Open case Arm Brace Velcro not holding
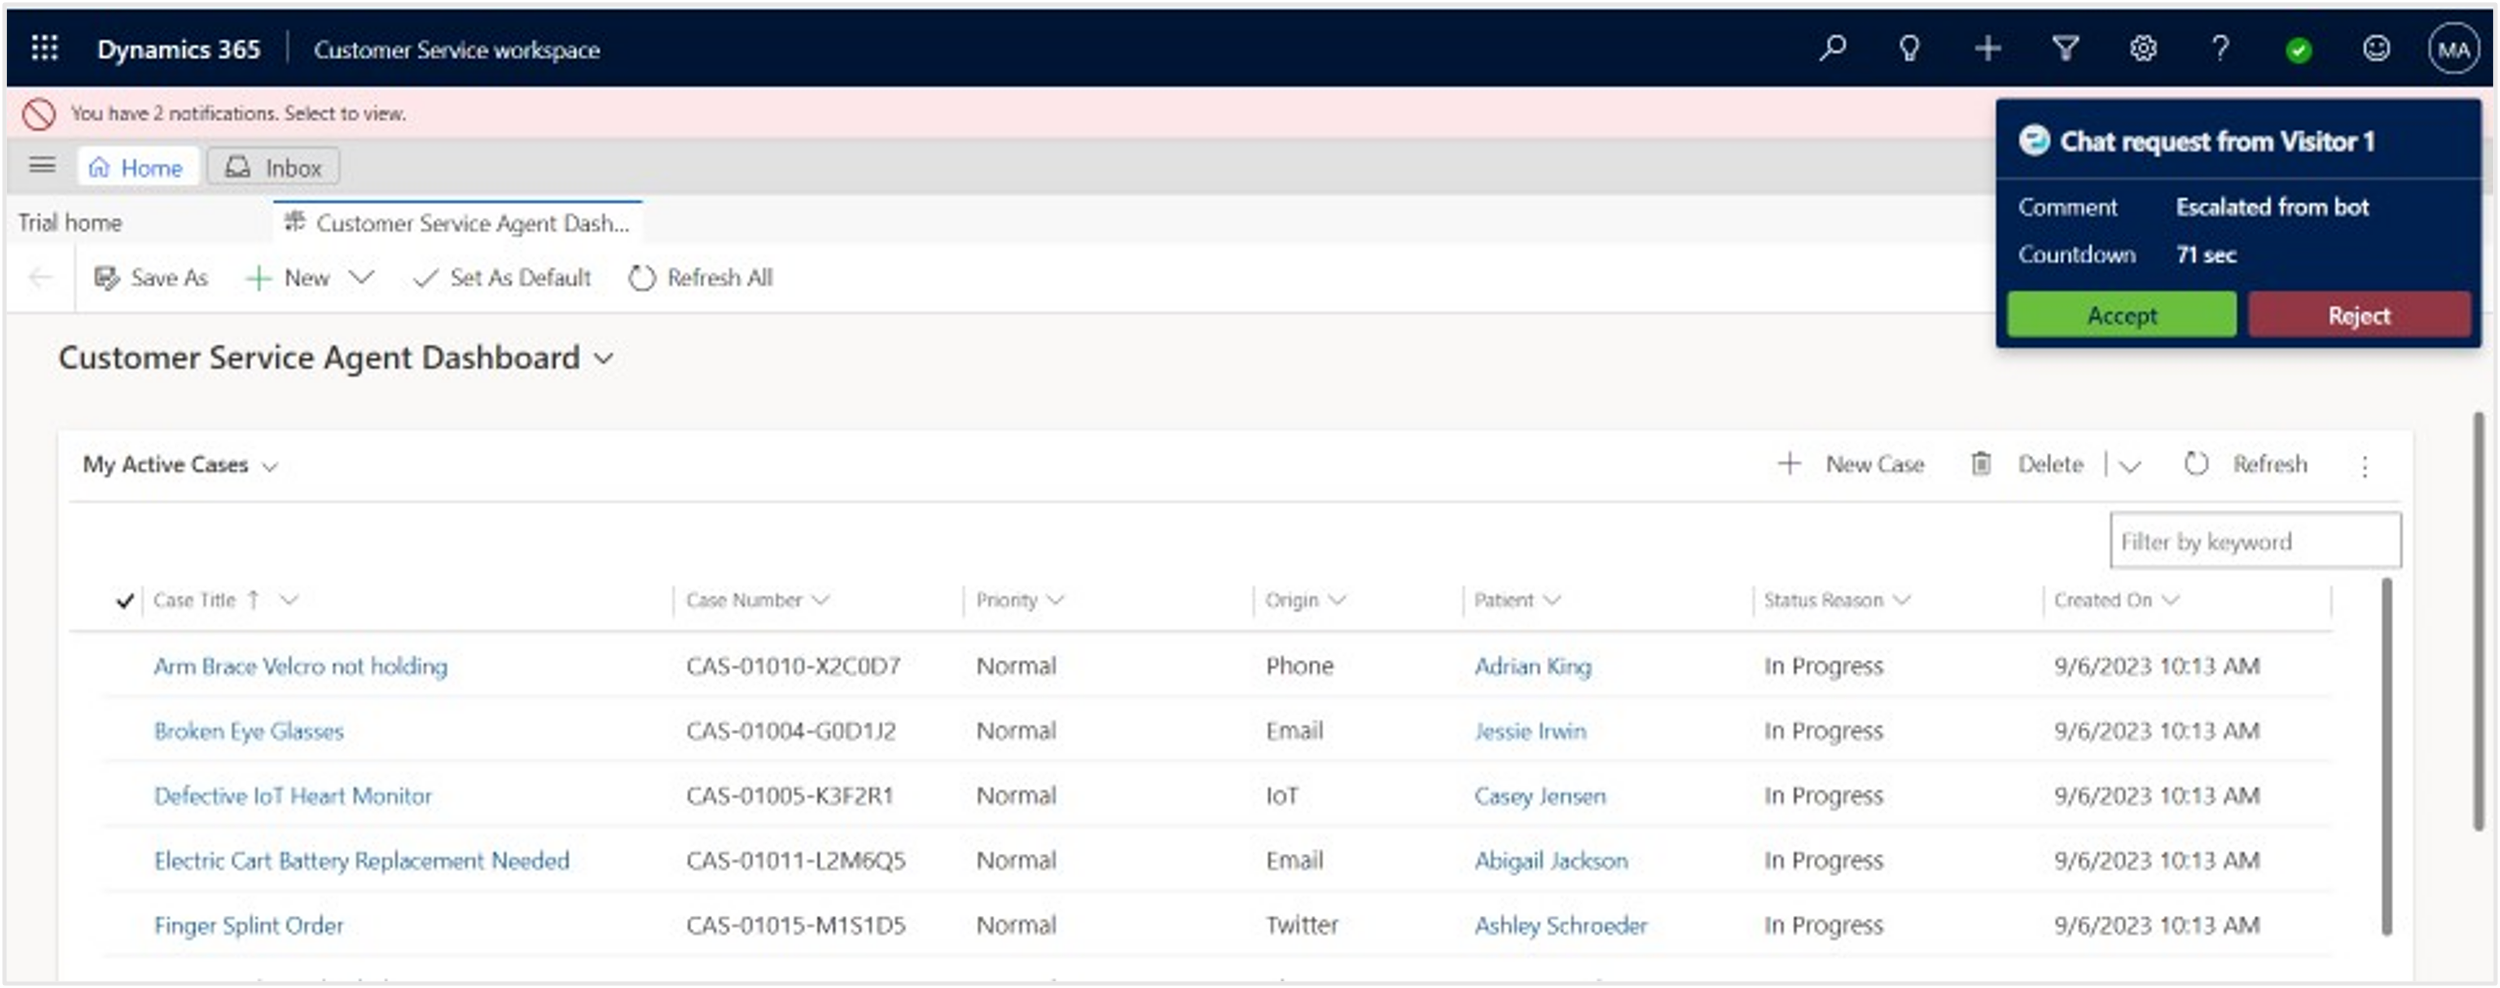Image resolution: width=2500 pixels, height=988 pixels. click(300, 666)
